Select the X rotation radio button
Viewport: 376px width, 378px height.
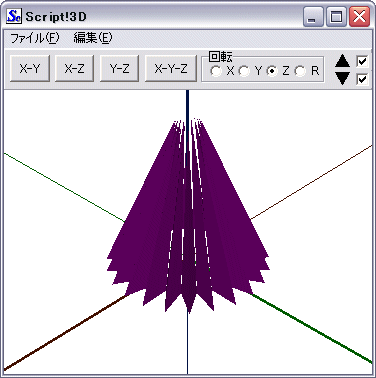click(216, 71)
